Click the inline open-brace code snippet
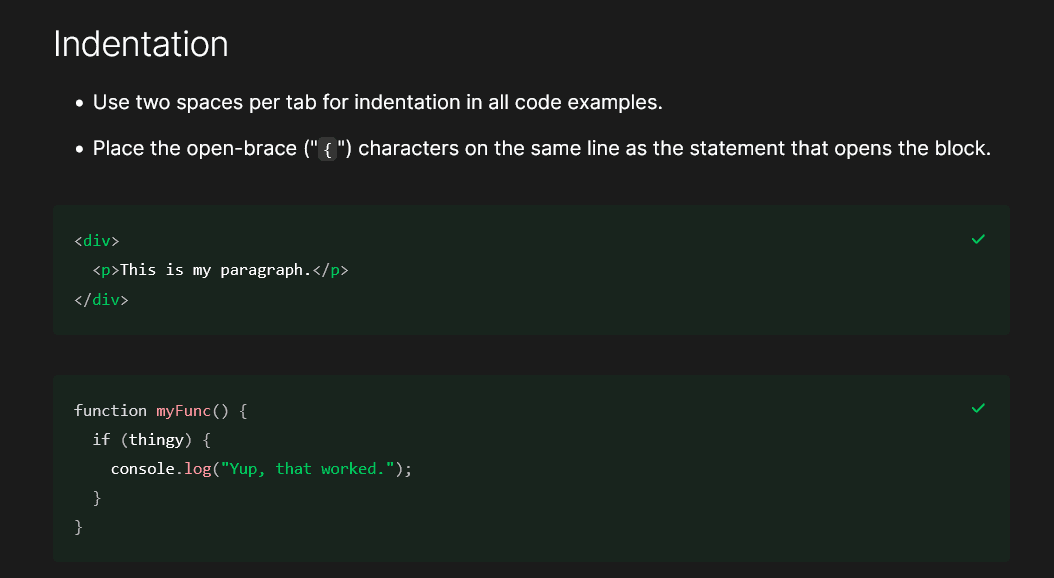The width and height of the screenshot is (1054, 578). [x=328, y=150]
